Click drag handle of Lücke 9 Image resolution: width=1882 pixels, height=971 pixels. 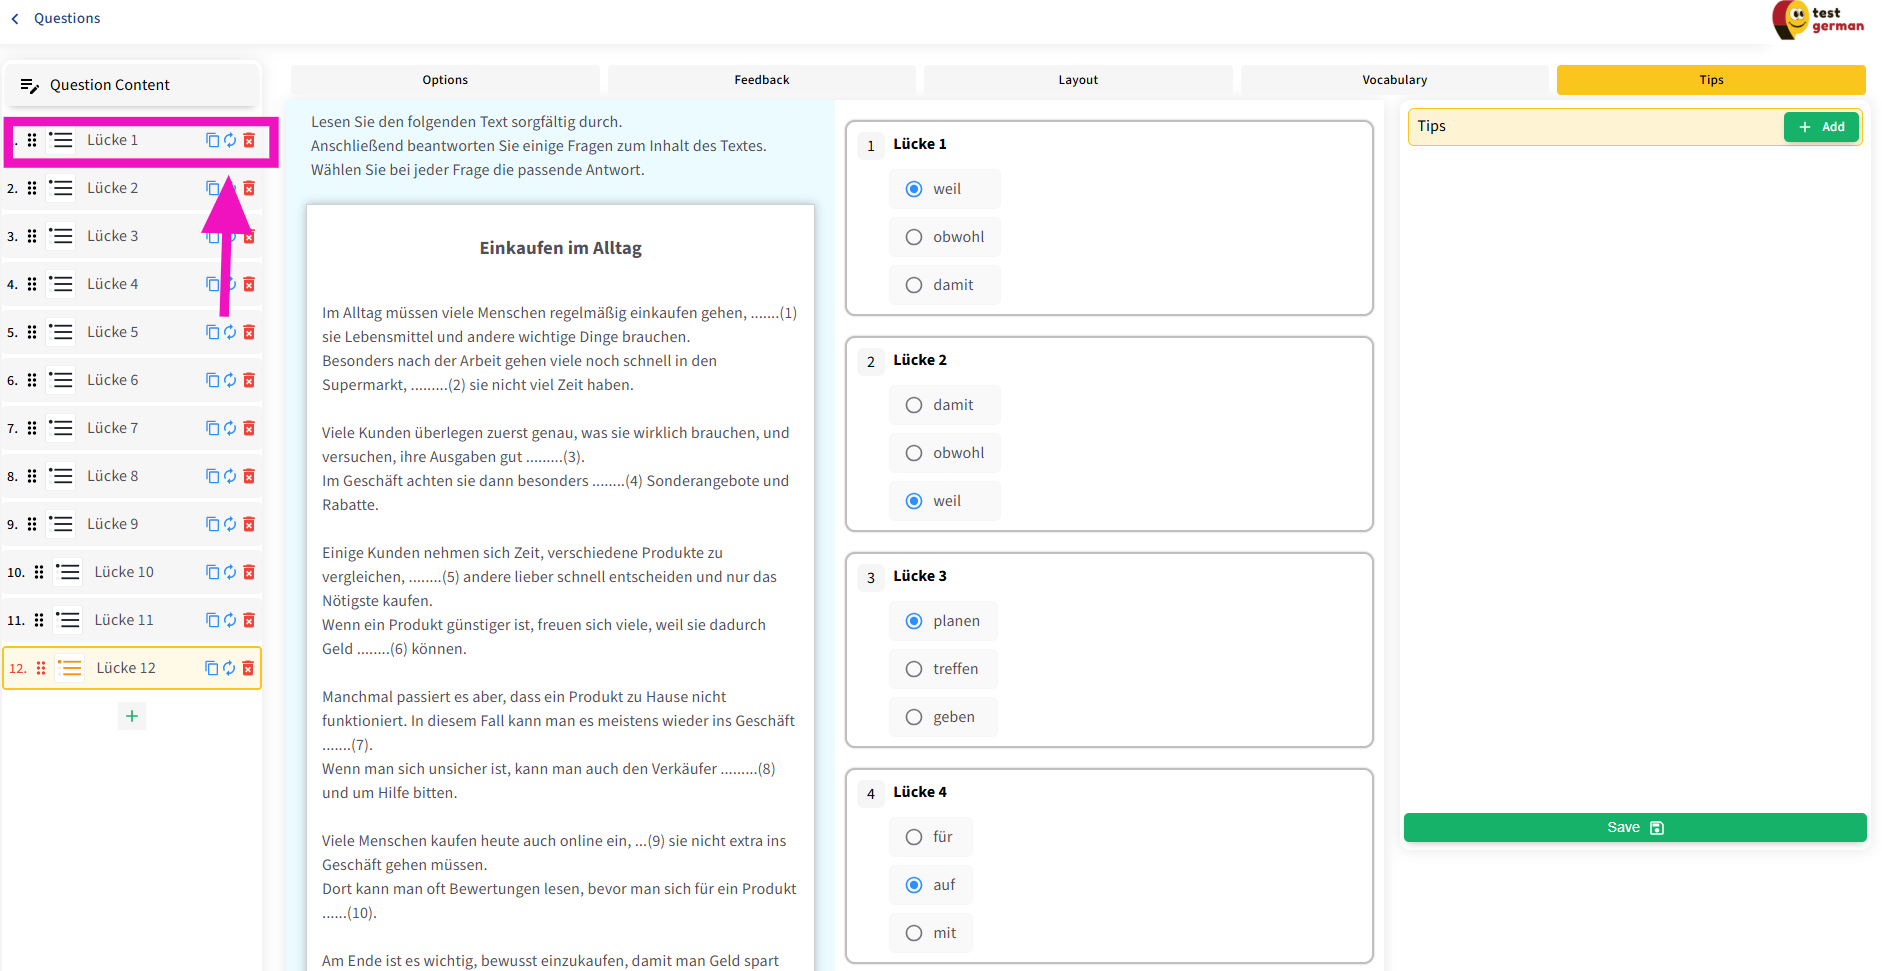pyautogui.click(x=32, y=524)
